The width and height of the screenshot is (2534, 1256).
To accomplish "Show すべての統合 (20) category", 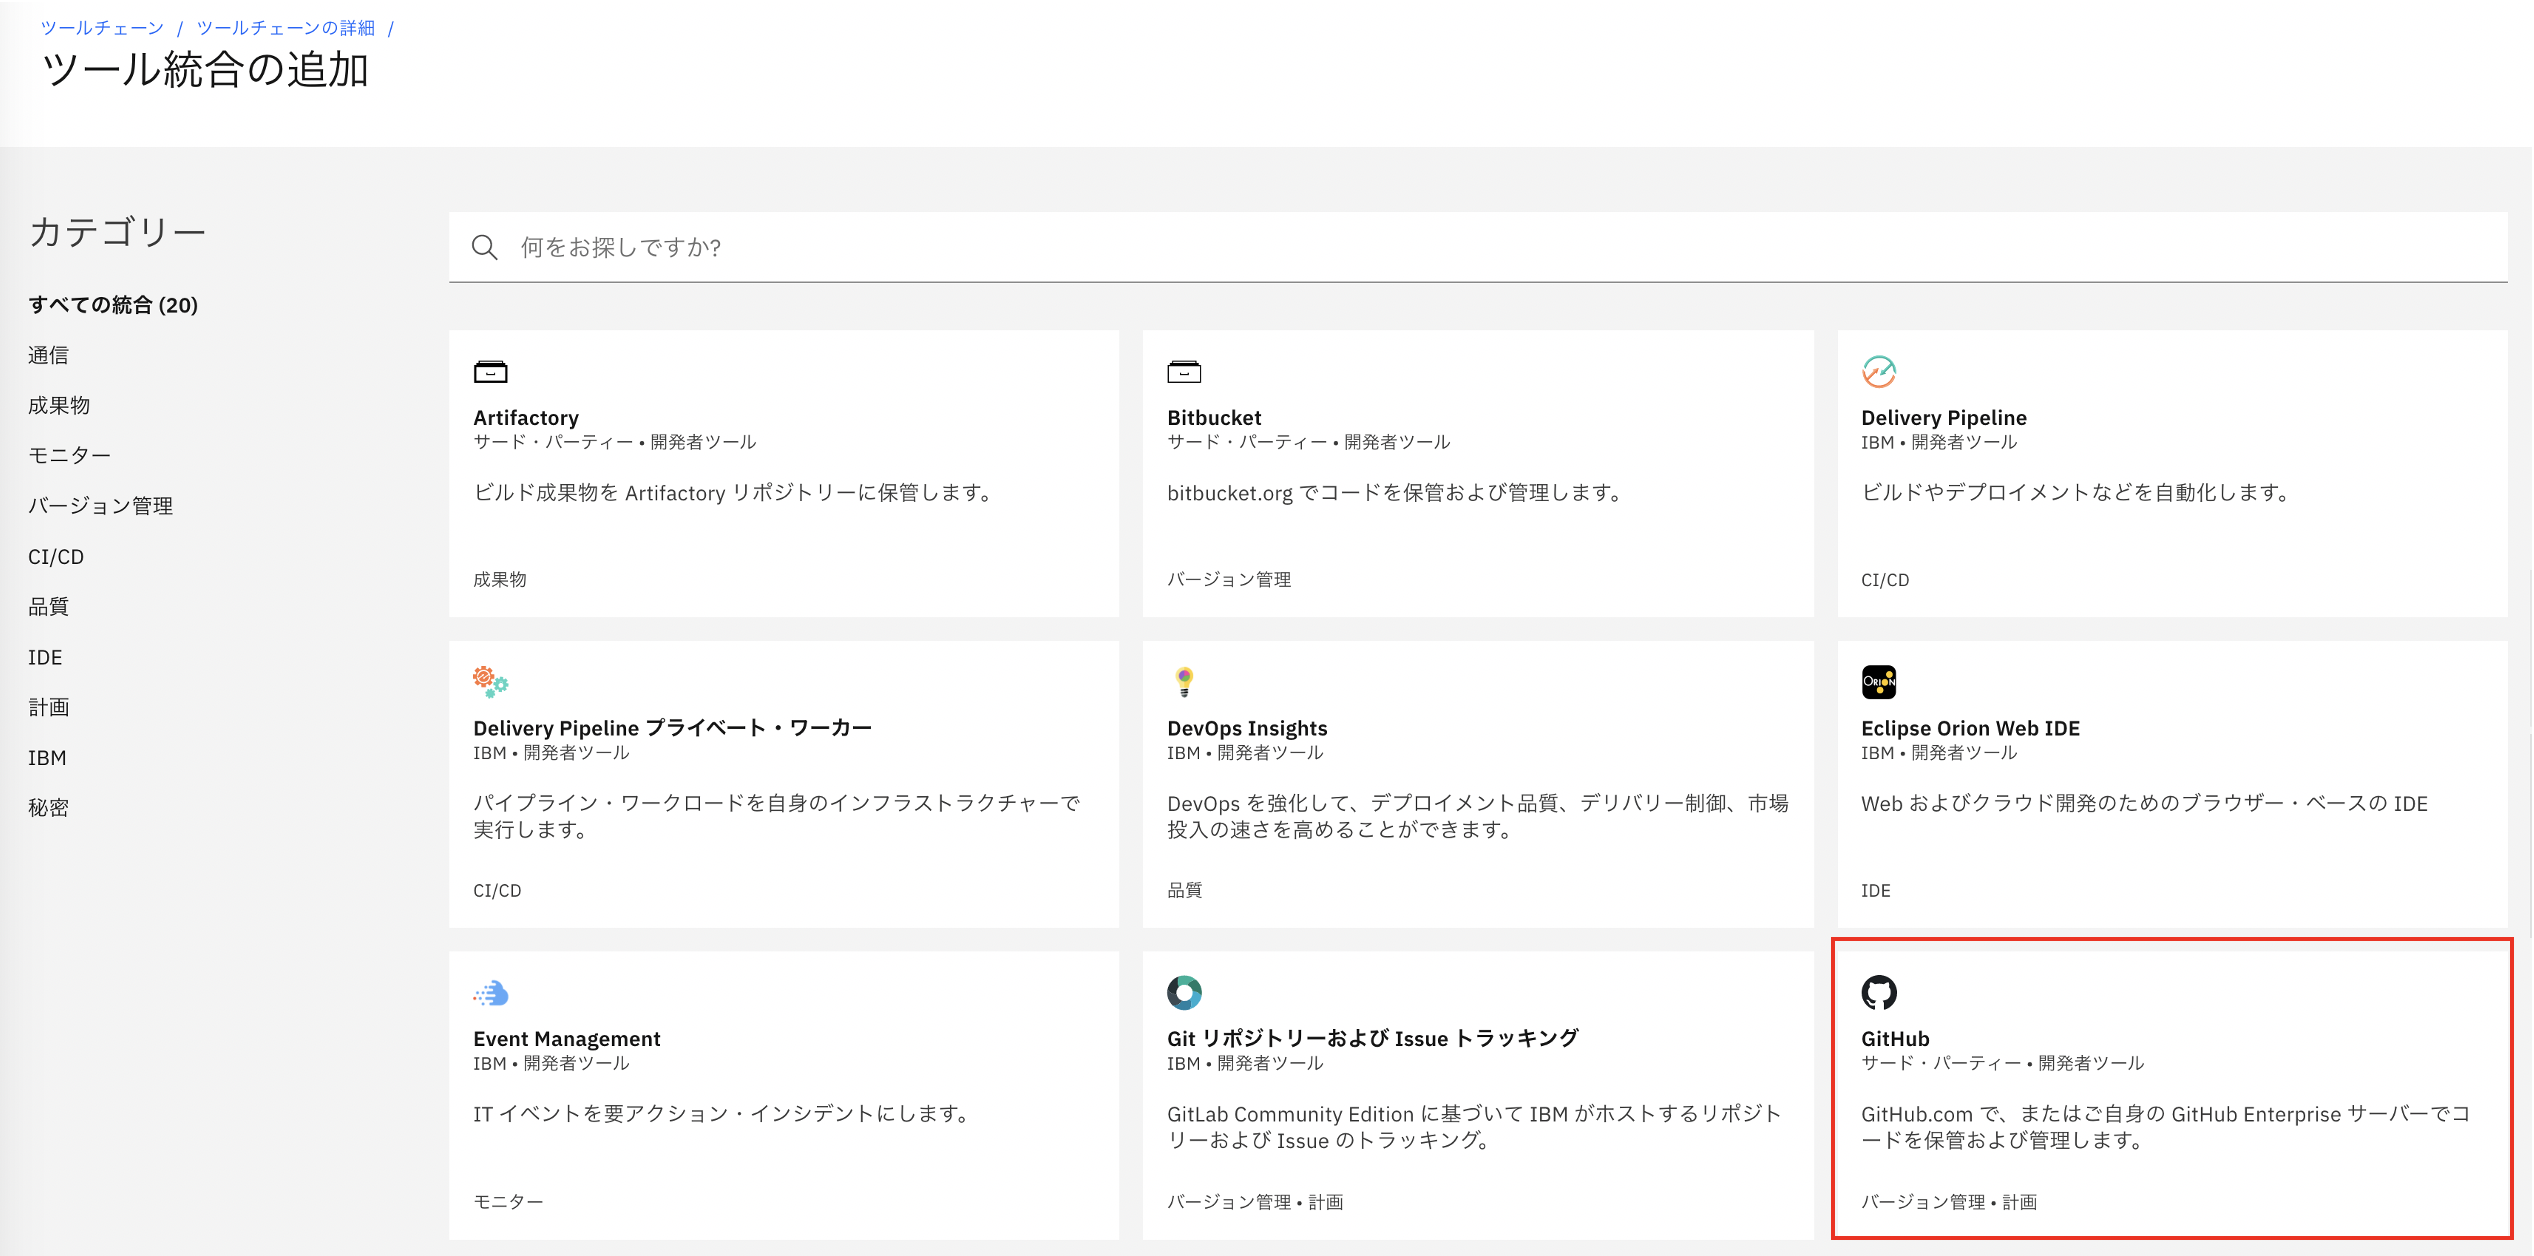I will point(113,305).
